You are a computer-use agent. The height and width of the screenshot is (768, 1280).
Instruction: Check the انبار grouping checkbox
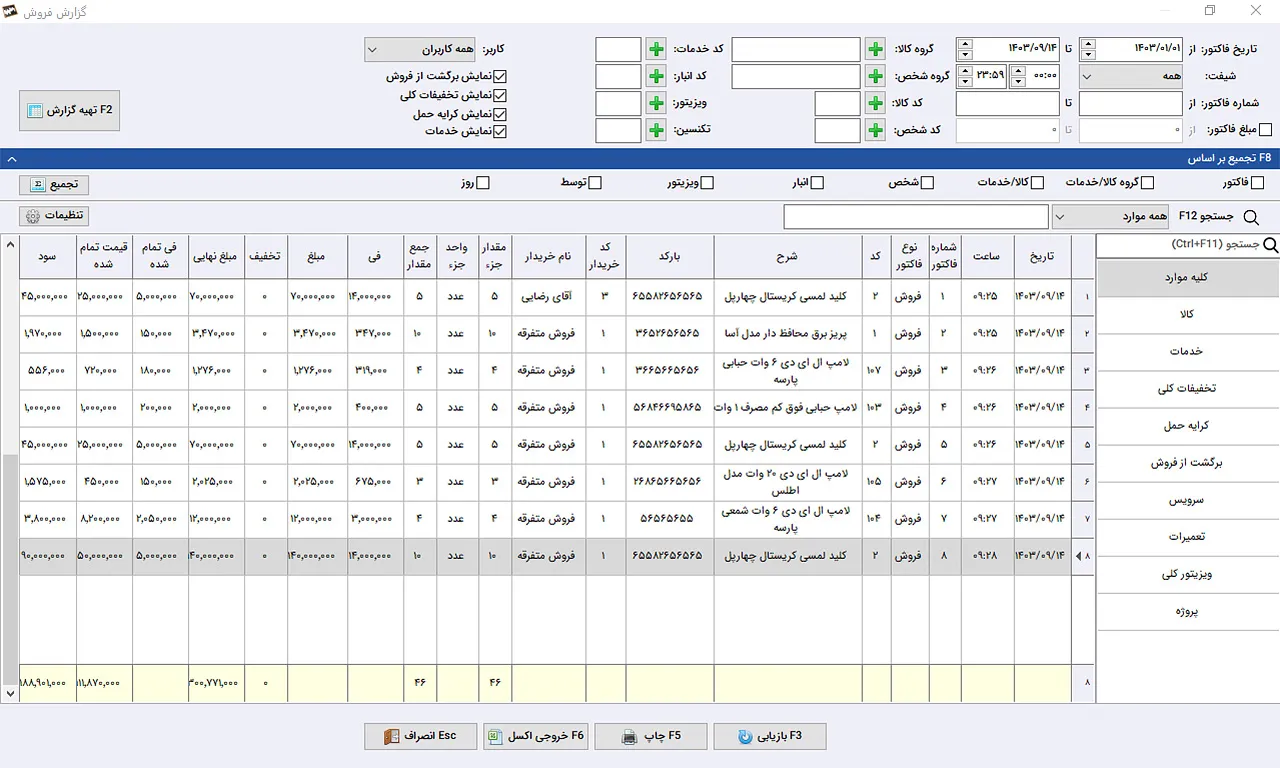[x=817, y=183]
